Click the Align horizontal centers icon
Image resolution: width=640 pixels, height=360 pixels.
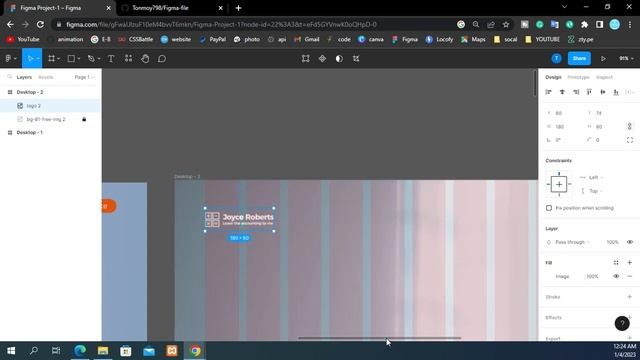click(562, 92)
